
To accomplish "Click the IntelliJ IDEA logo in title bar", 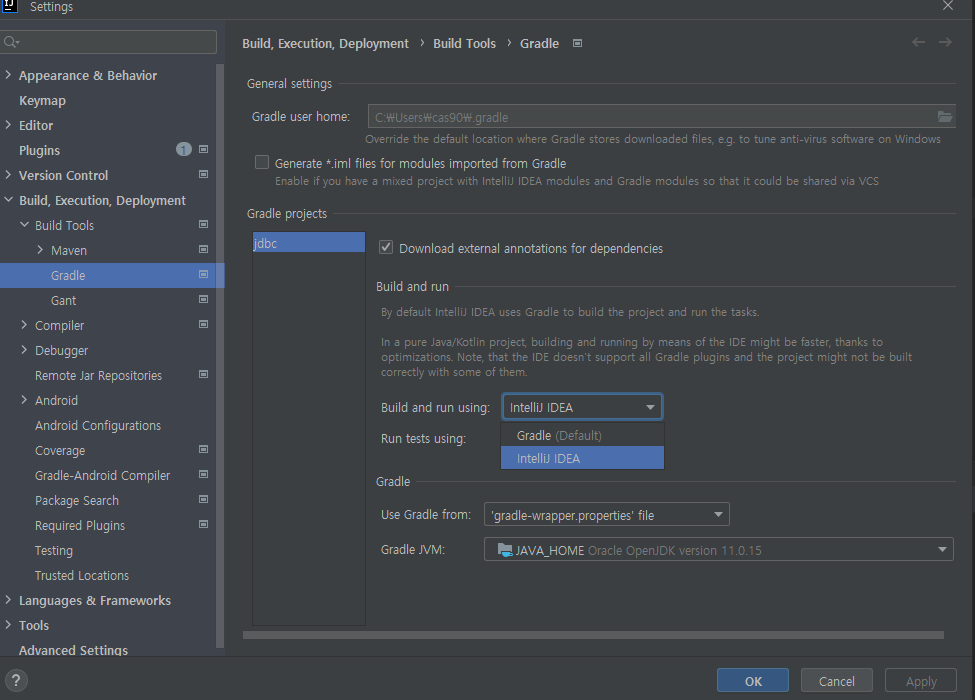I will pyautogui.click(x=10, y=6).
